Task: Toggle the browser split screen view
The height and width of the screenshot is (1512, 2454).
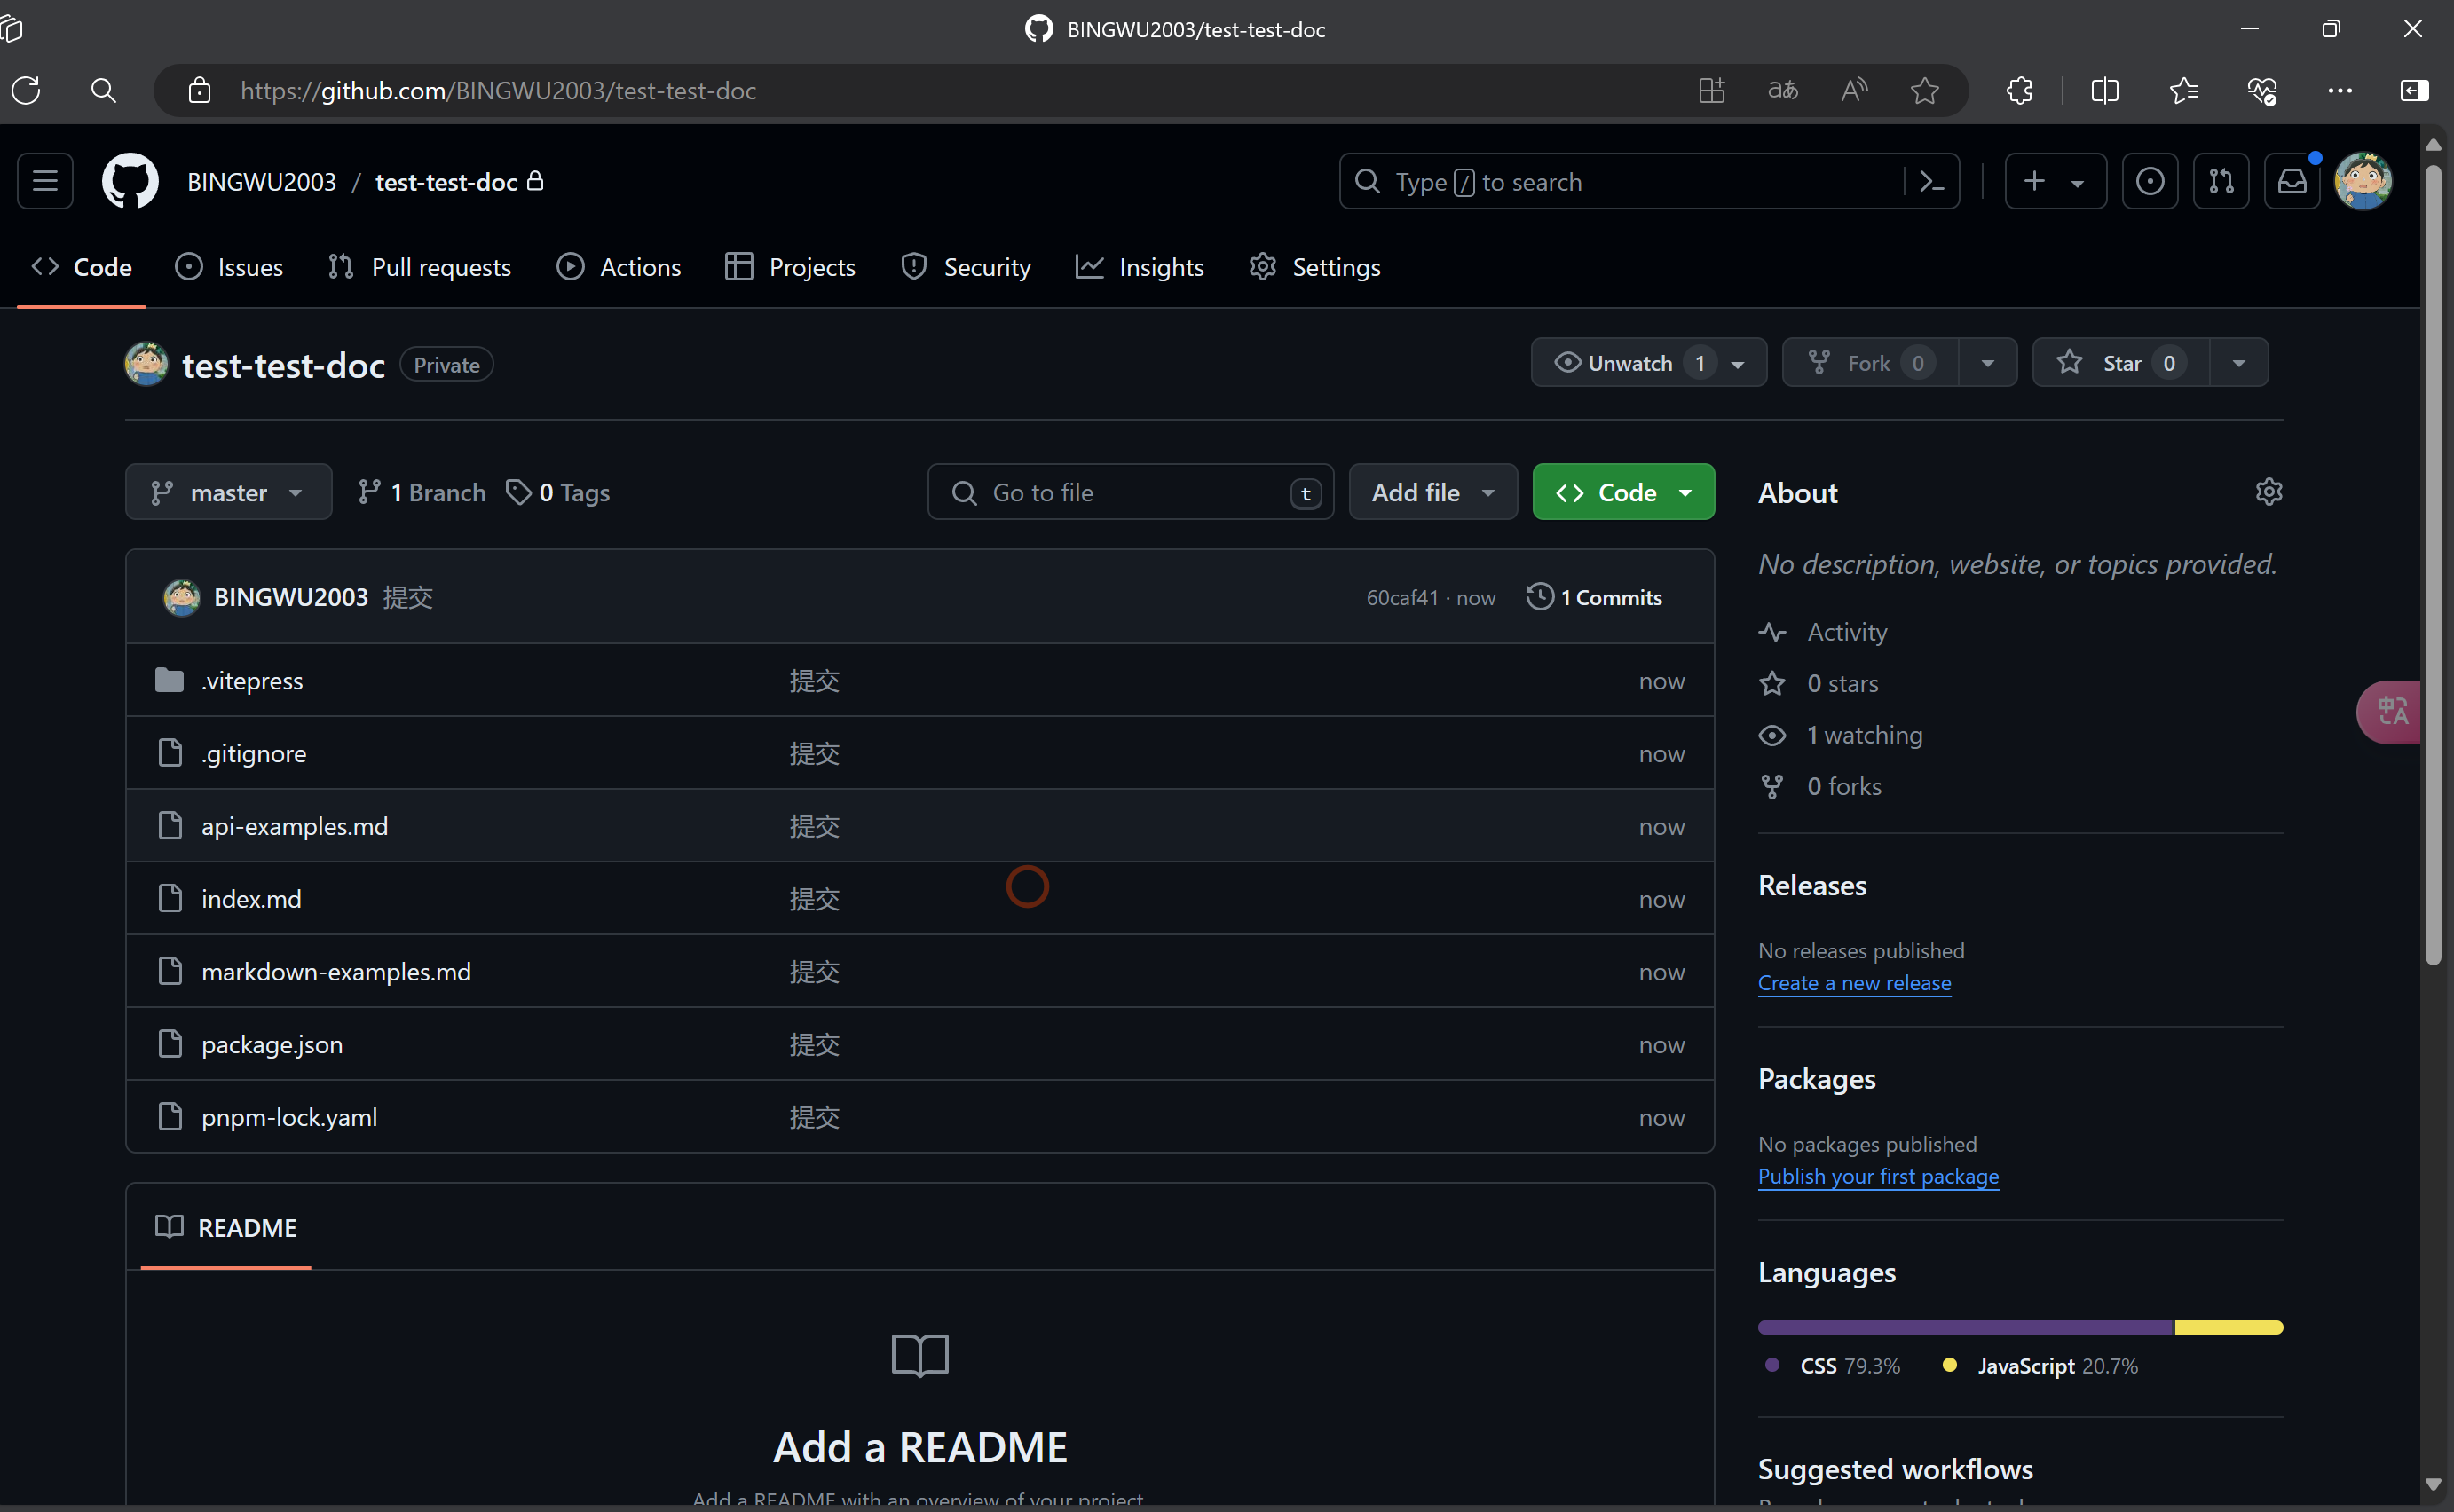Action: point(2104,91)
